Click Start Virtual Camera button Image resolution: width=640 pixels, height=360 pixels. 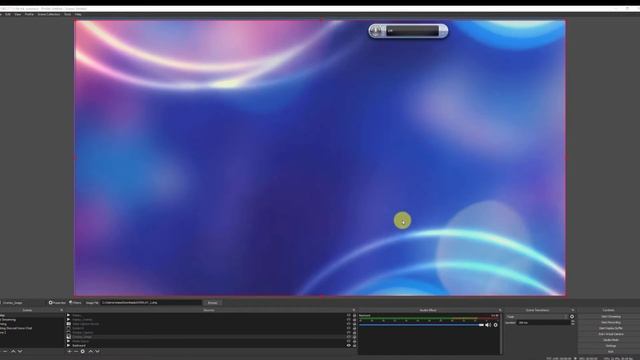tap(611, 334)
